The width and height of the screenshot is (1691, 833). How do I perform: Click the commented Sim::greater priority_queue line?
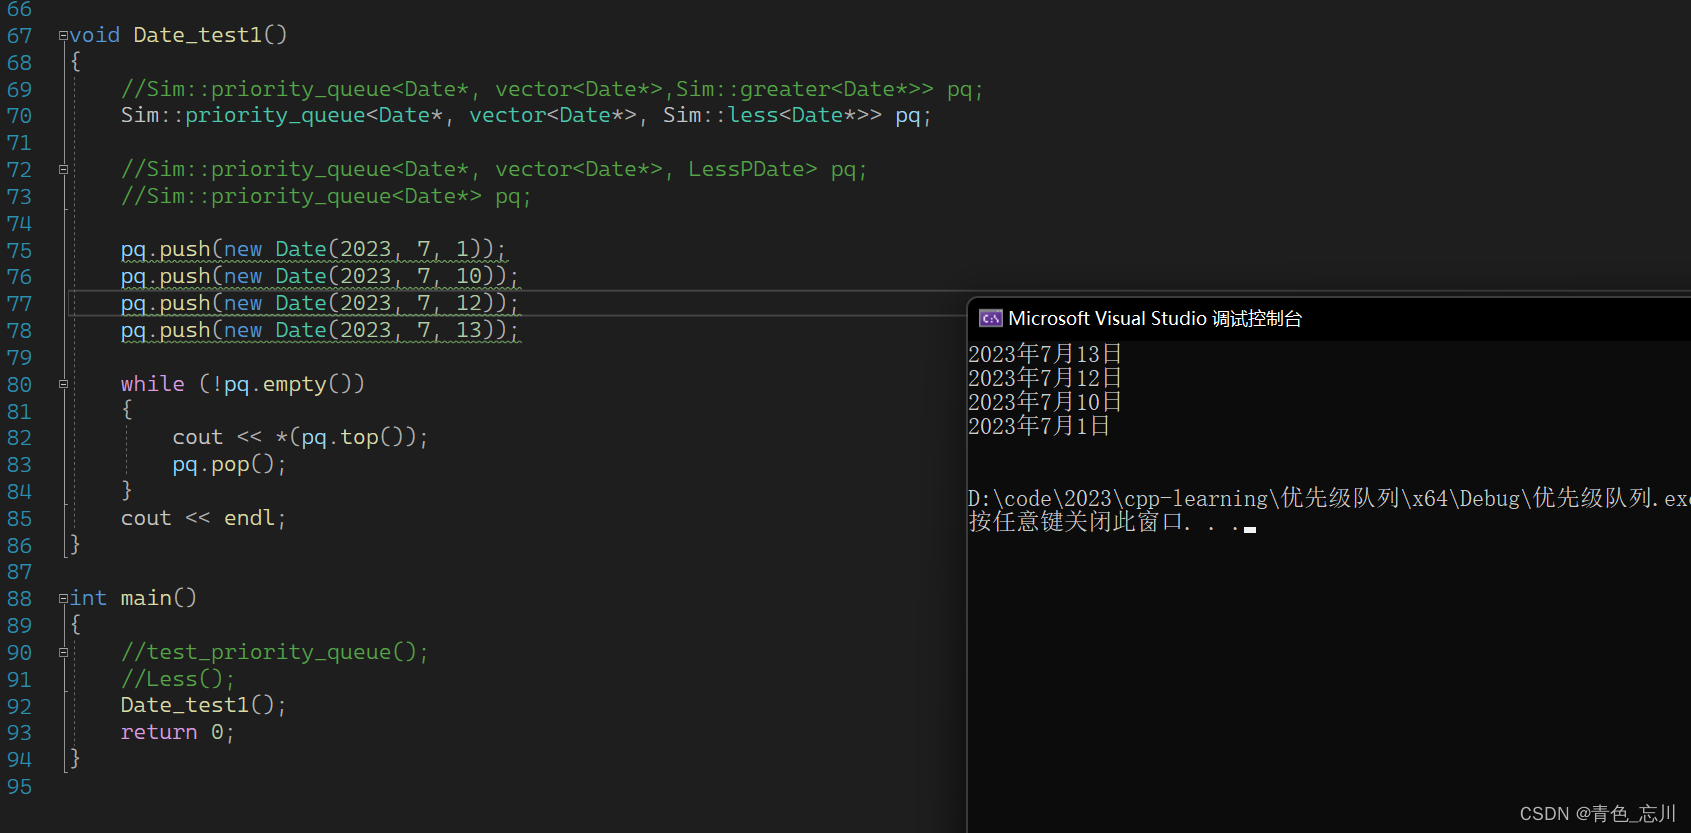[552, 89]
